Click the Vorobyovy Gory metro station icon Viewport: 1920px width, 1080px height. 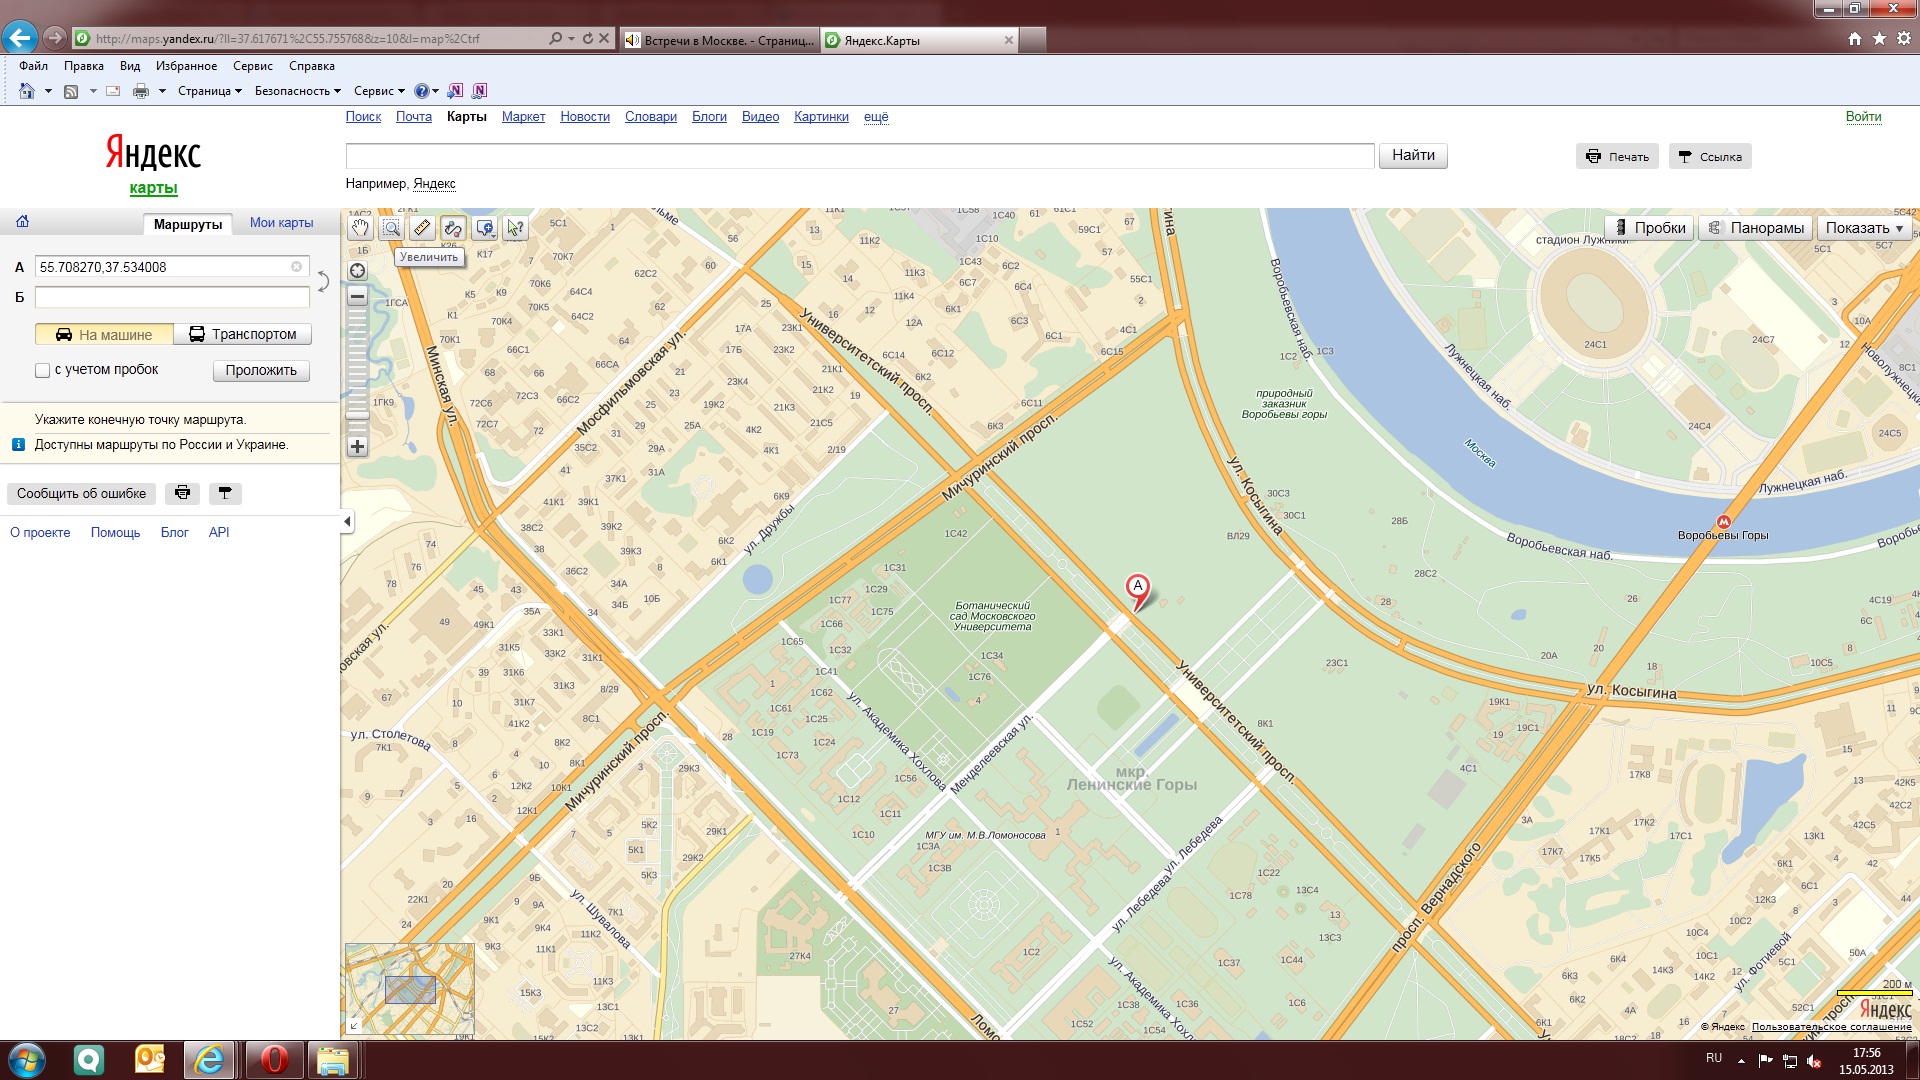[x=1723, y=521]
